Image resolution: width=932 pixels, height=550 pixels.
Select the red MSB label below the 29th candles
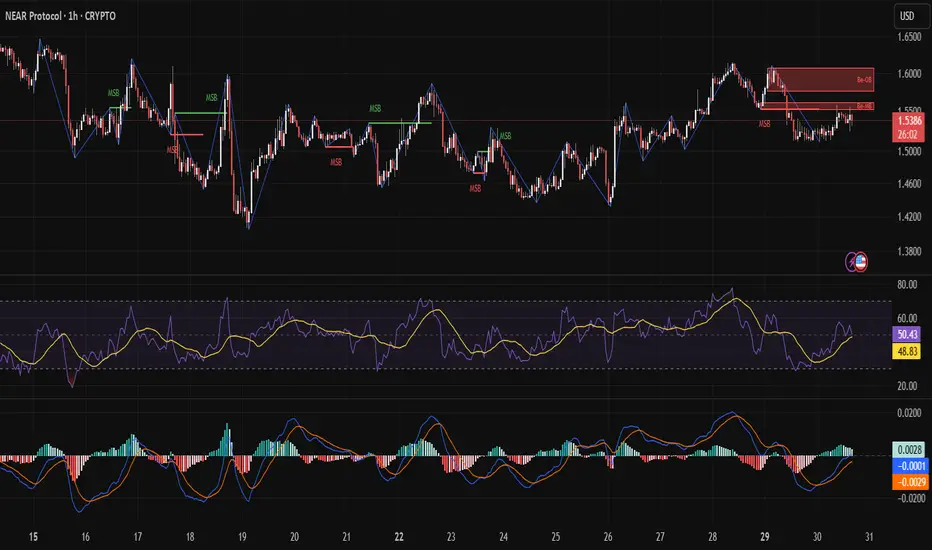click(764, 124)
